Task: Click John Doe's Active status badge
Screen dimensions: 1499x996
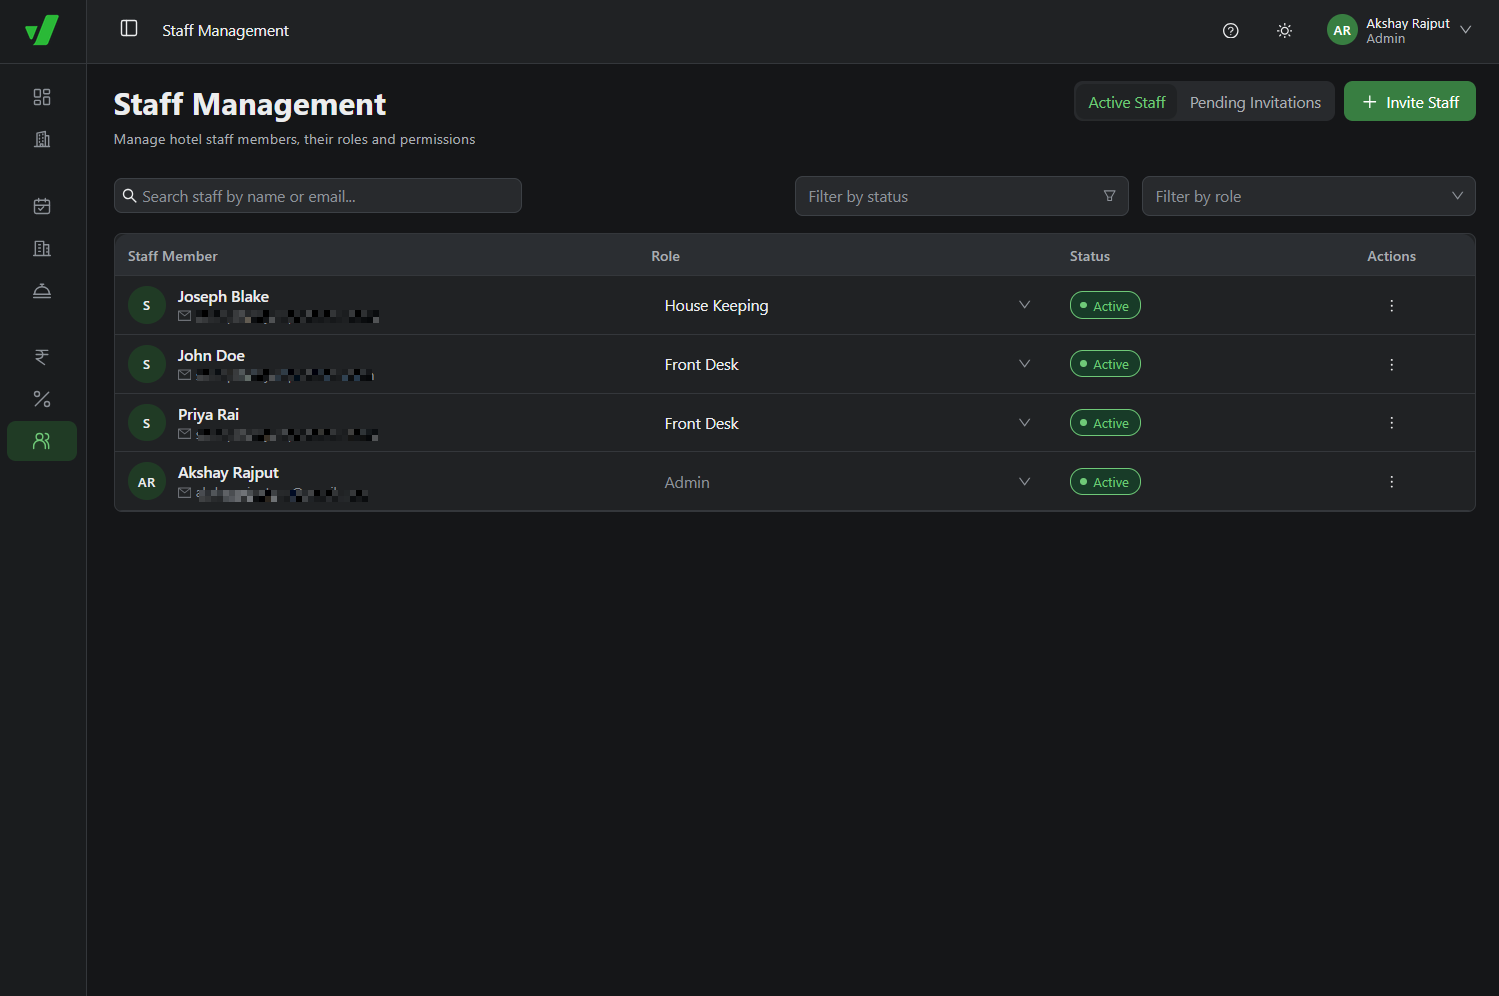Action: pos(1105,364)
